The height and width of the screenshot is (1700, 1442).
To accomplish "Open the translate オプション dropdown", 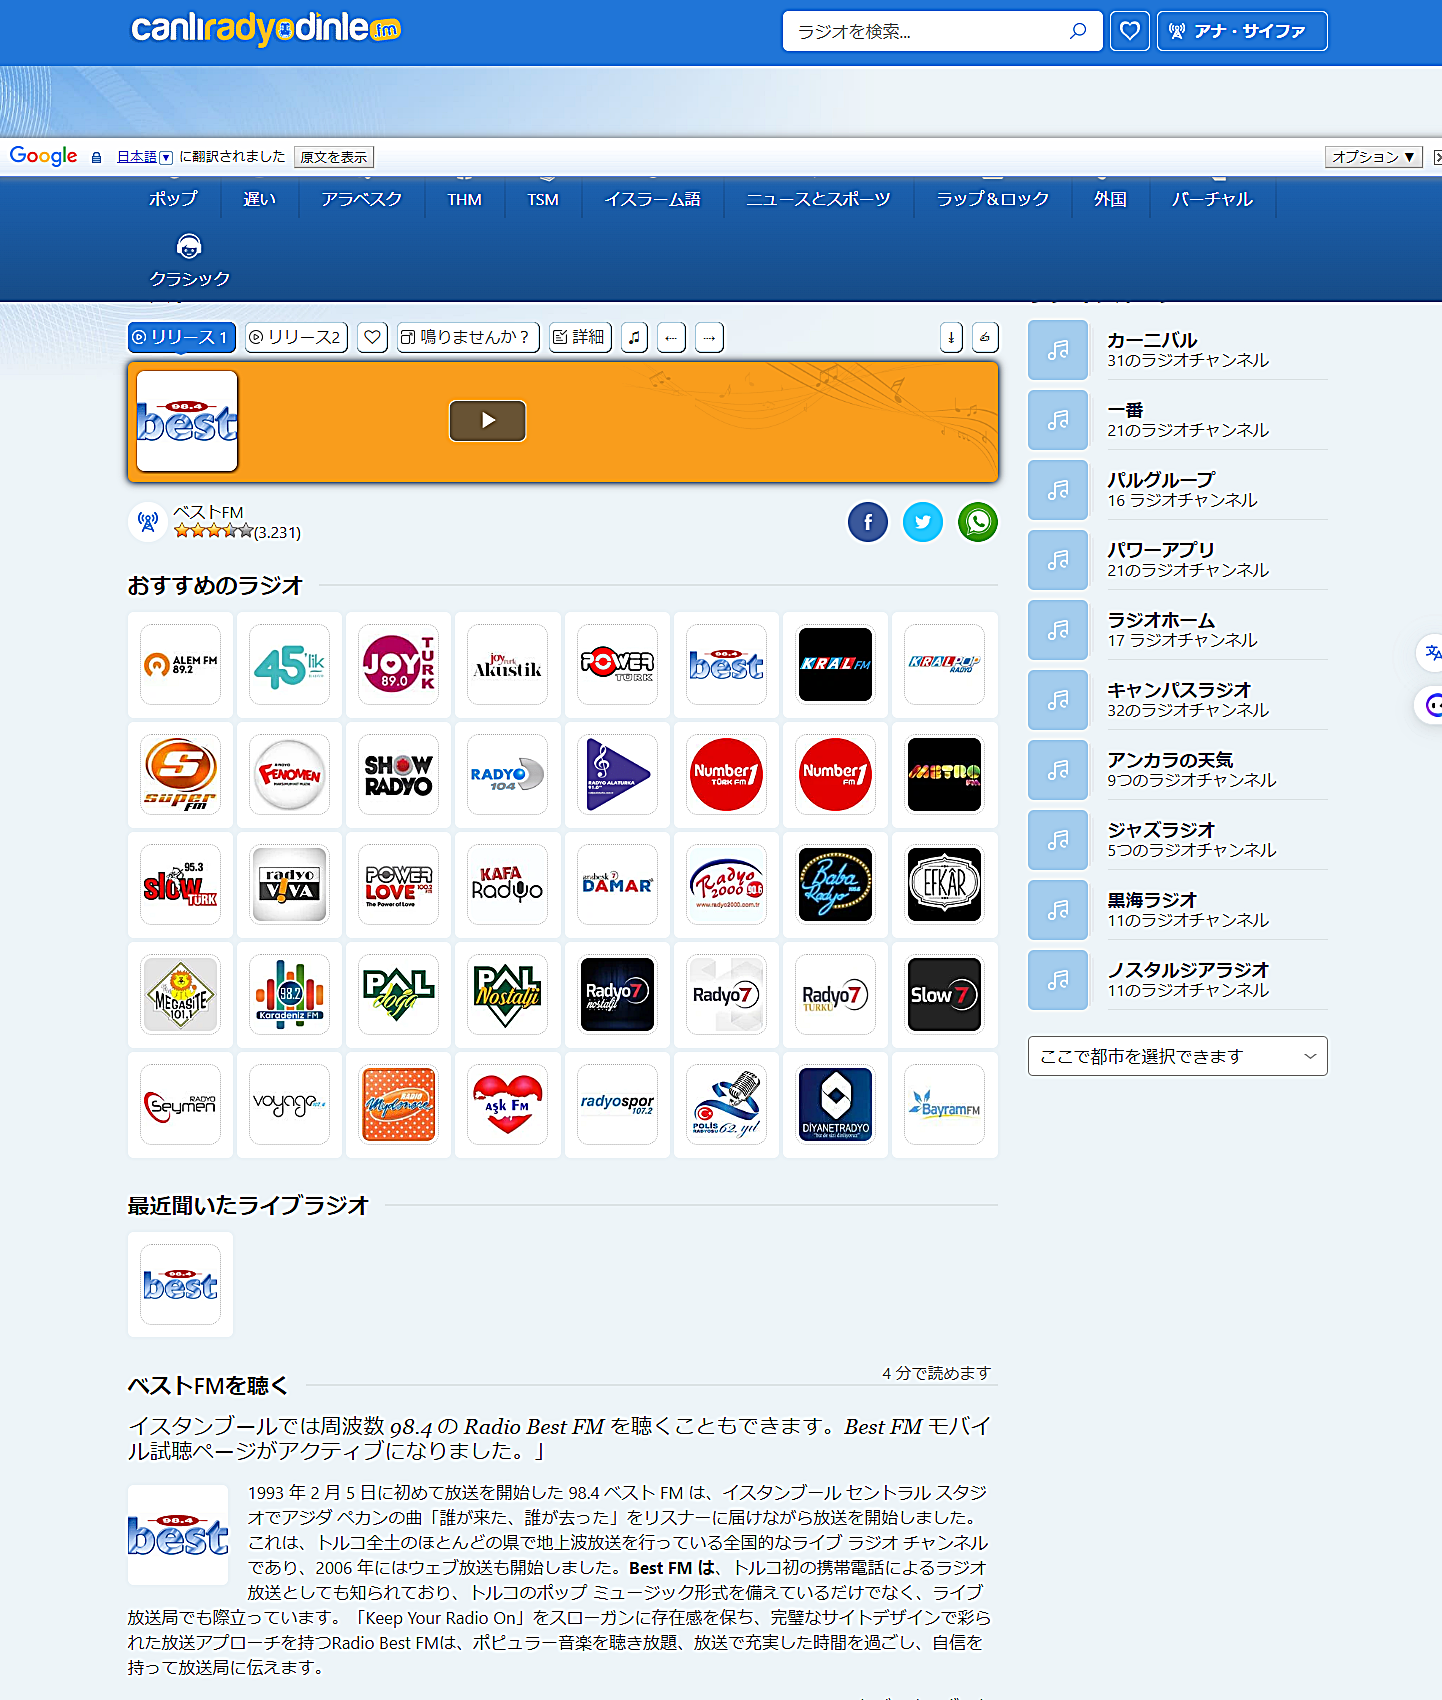I will click(1374, 157).
